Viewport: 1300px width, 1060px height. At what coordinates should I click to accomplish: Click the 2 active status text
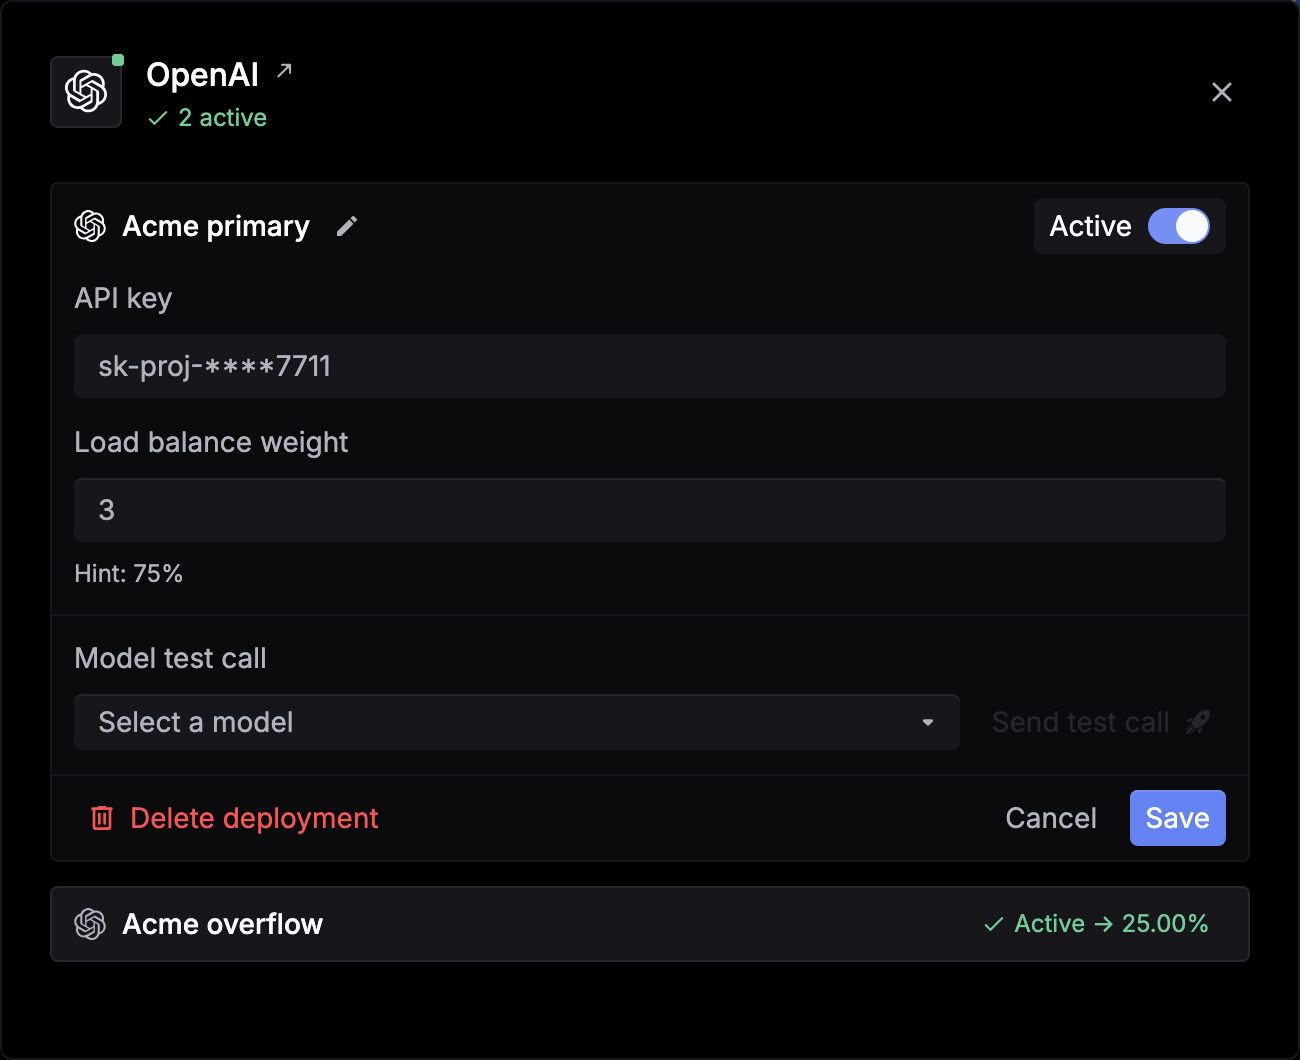pyautogui.click(x=222, y=118)
